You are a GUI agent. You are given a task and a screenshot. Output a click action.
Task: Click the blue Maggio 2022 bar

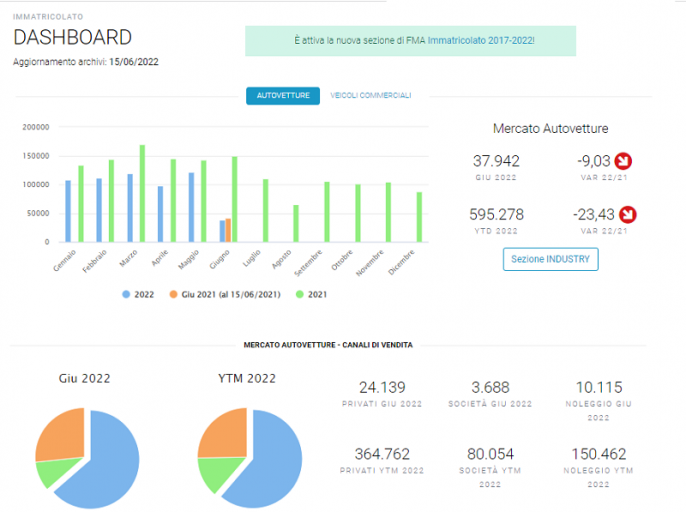pyautogui.click(x=191, y=207)
